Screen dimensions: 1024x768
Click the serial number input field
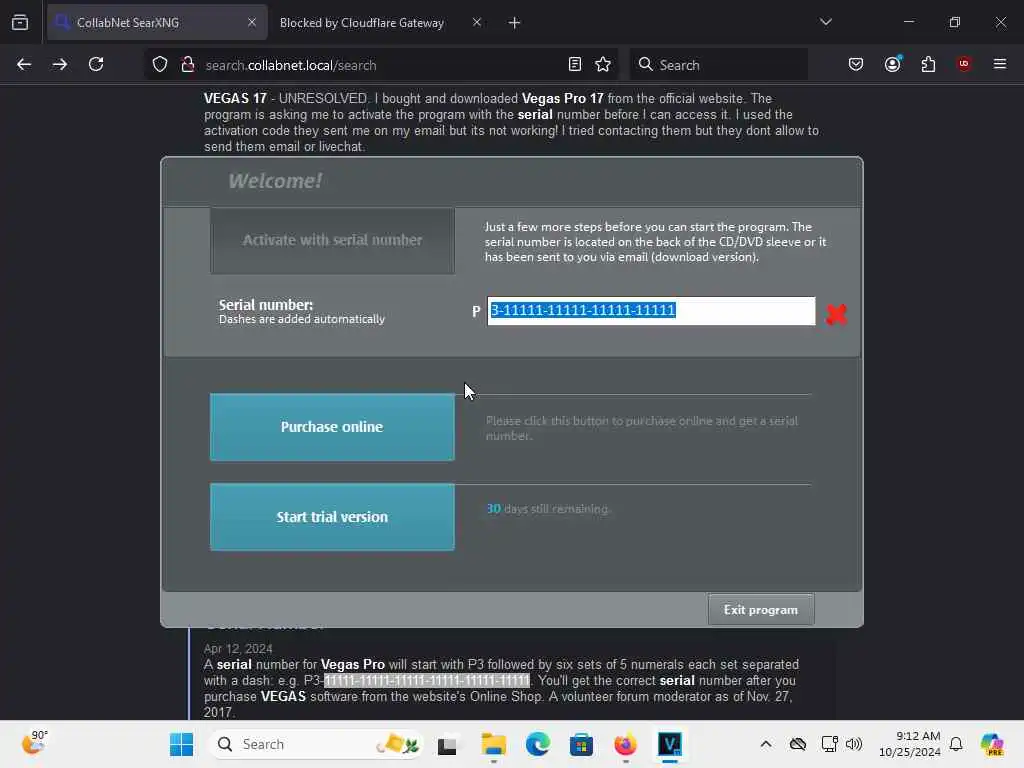pyautogui.click(x=651, y=311)
